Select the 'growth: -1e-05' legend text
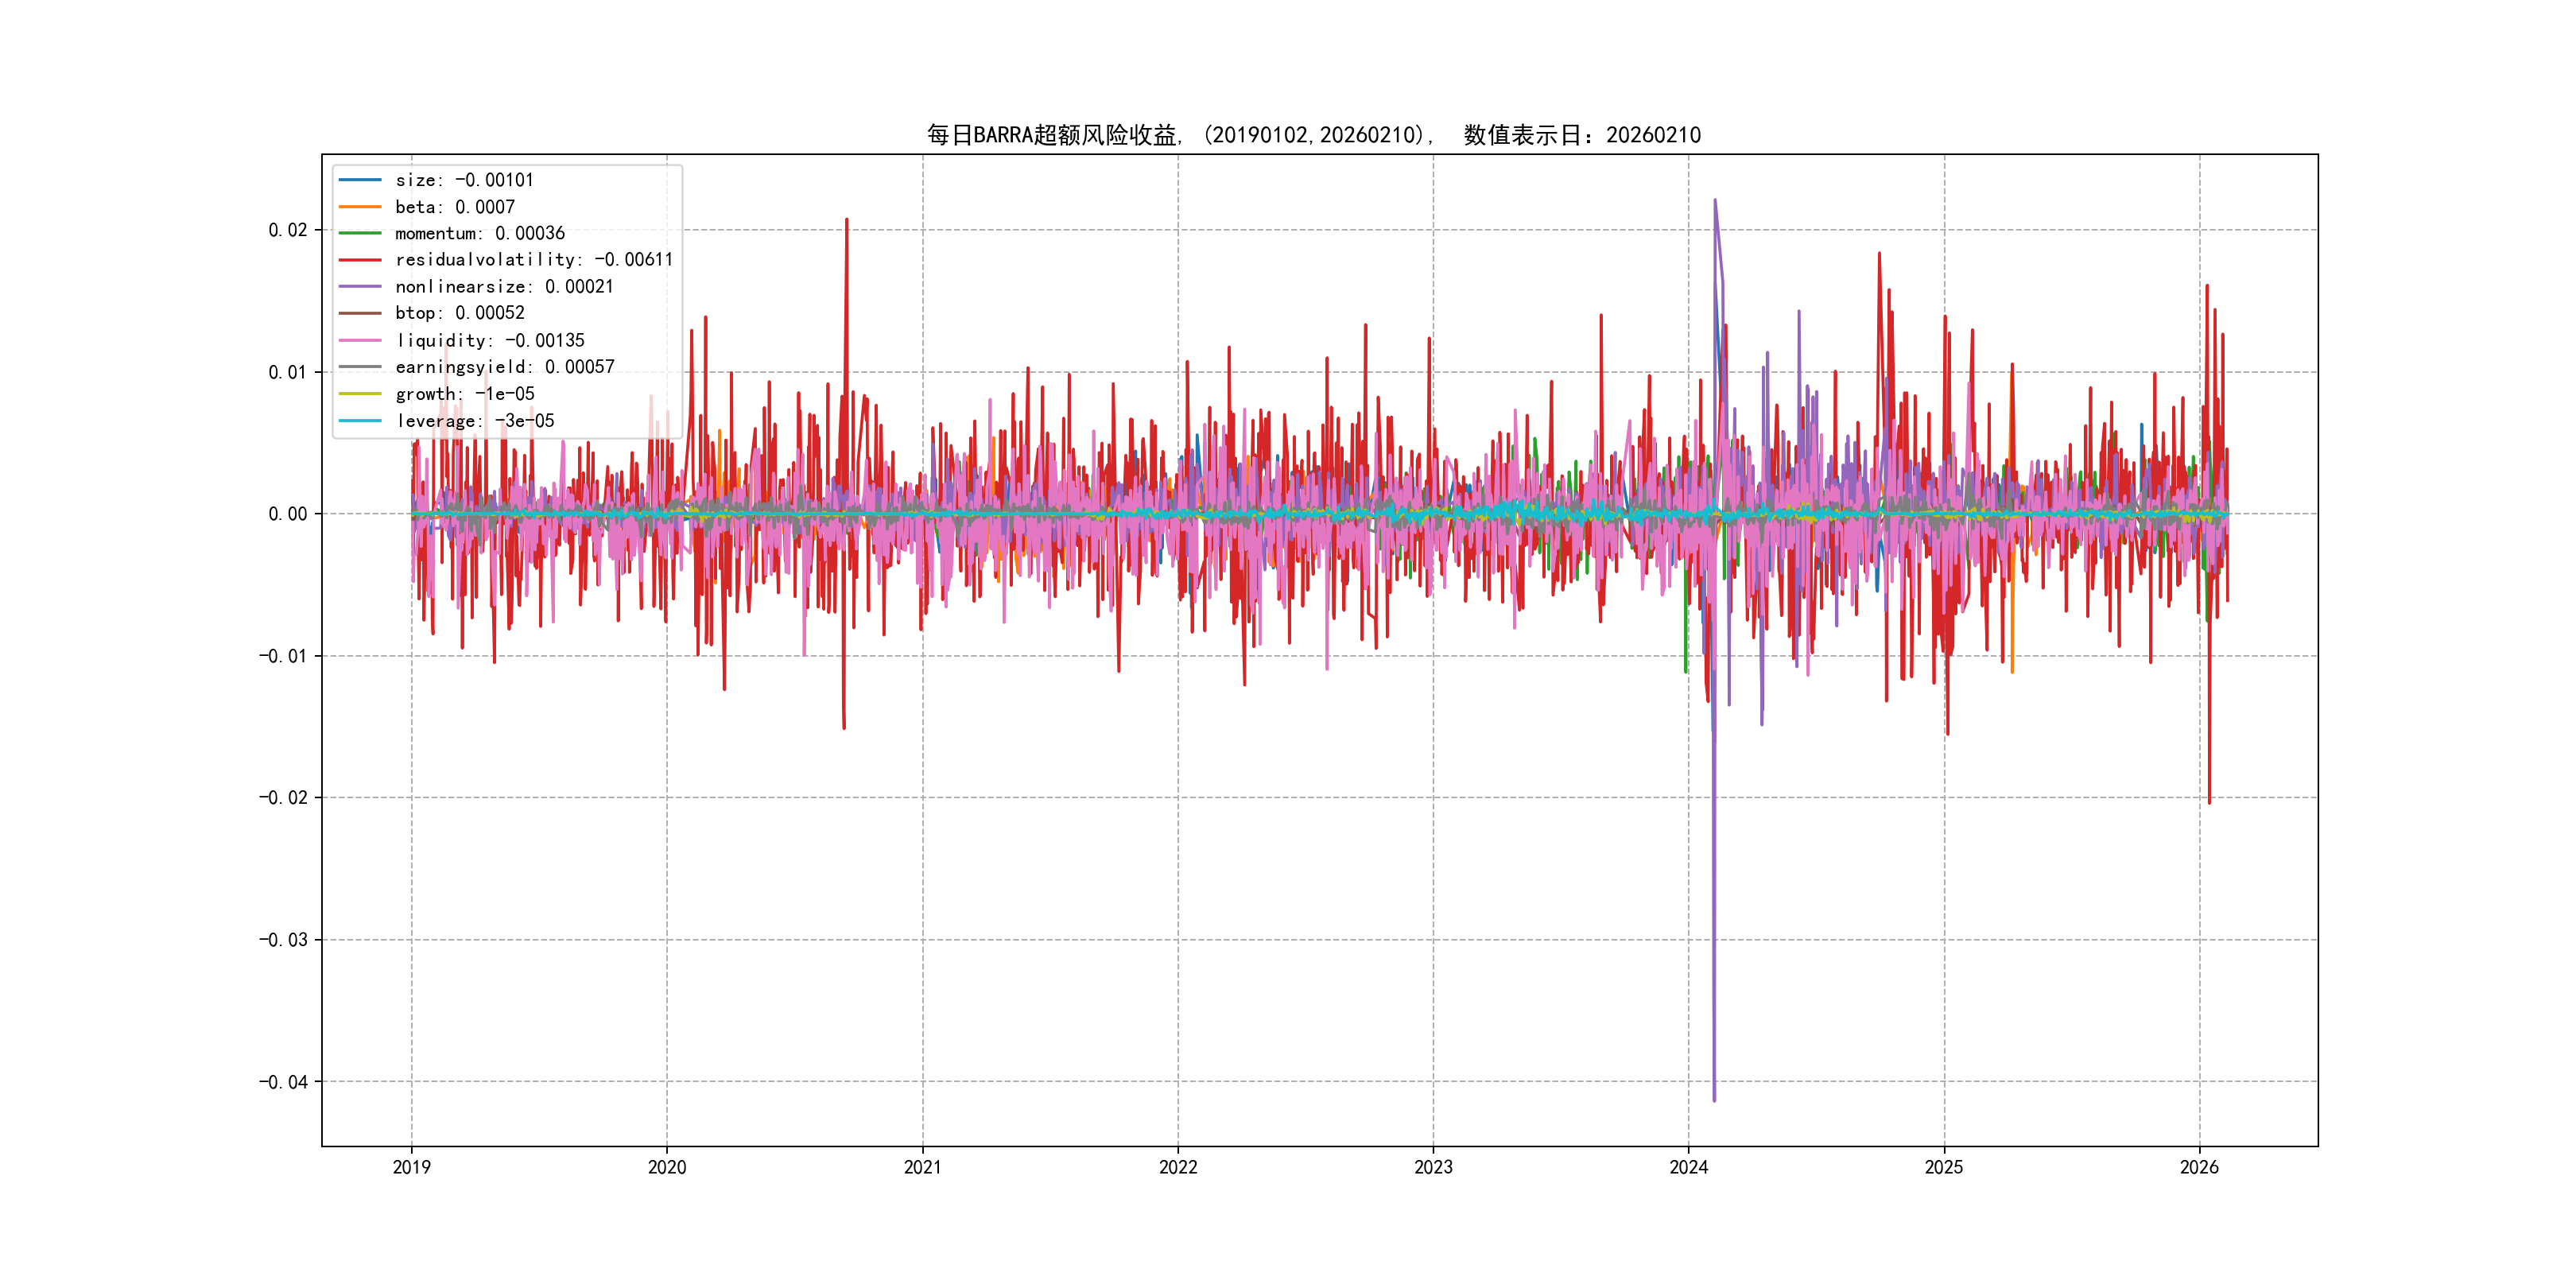The width and height of the screenshot is (2576, 1288). [x=465, y=394]
